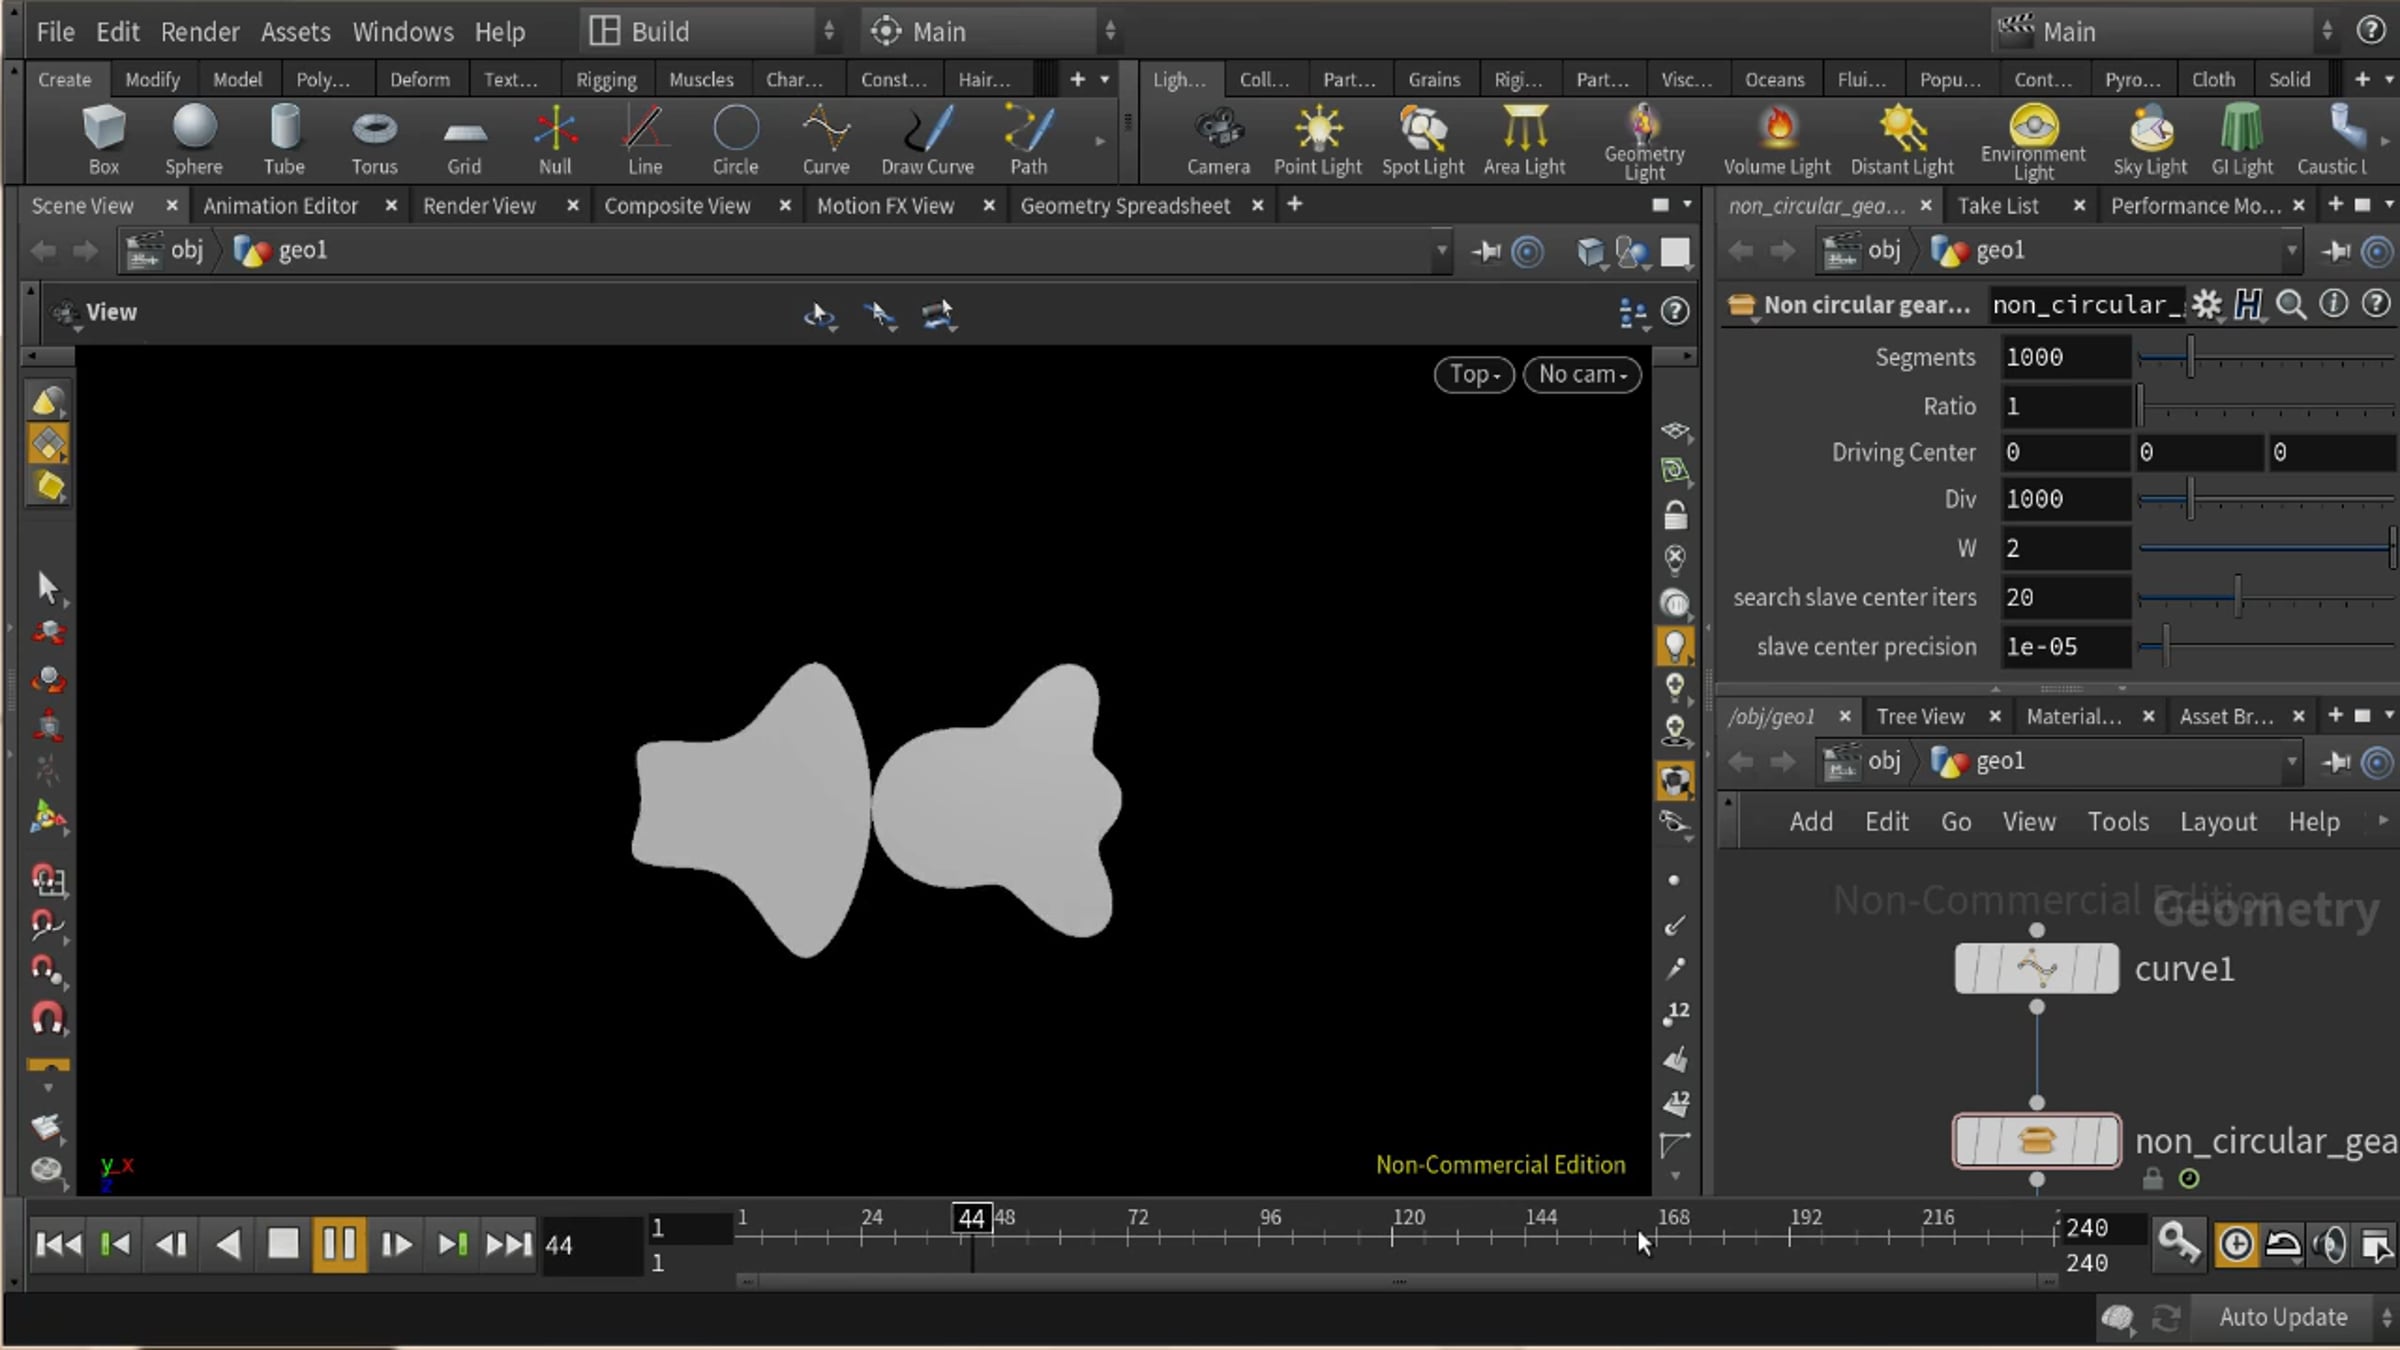Jump to the first frame
2400x1350 pixels.
coord(58,1244)
